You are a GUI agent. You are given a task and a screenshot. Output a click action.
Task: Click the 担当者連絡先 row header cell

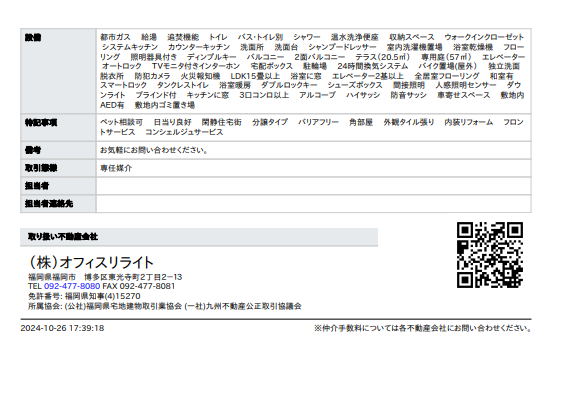58,204
